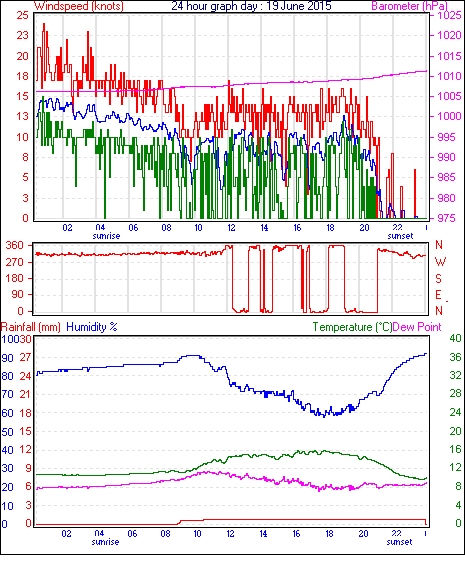This screenshot has height=563, width=465.
Task: Click the sunrise marker under top graph
Action: (106, 236)
